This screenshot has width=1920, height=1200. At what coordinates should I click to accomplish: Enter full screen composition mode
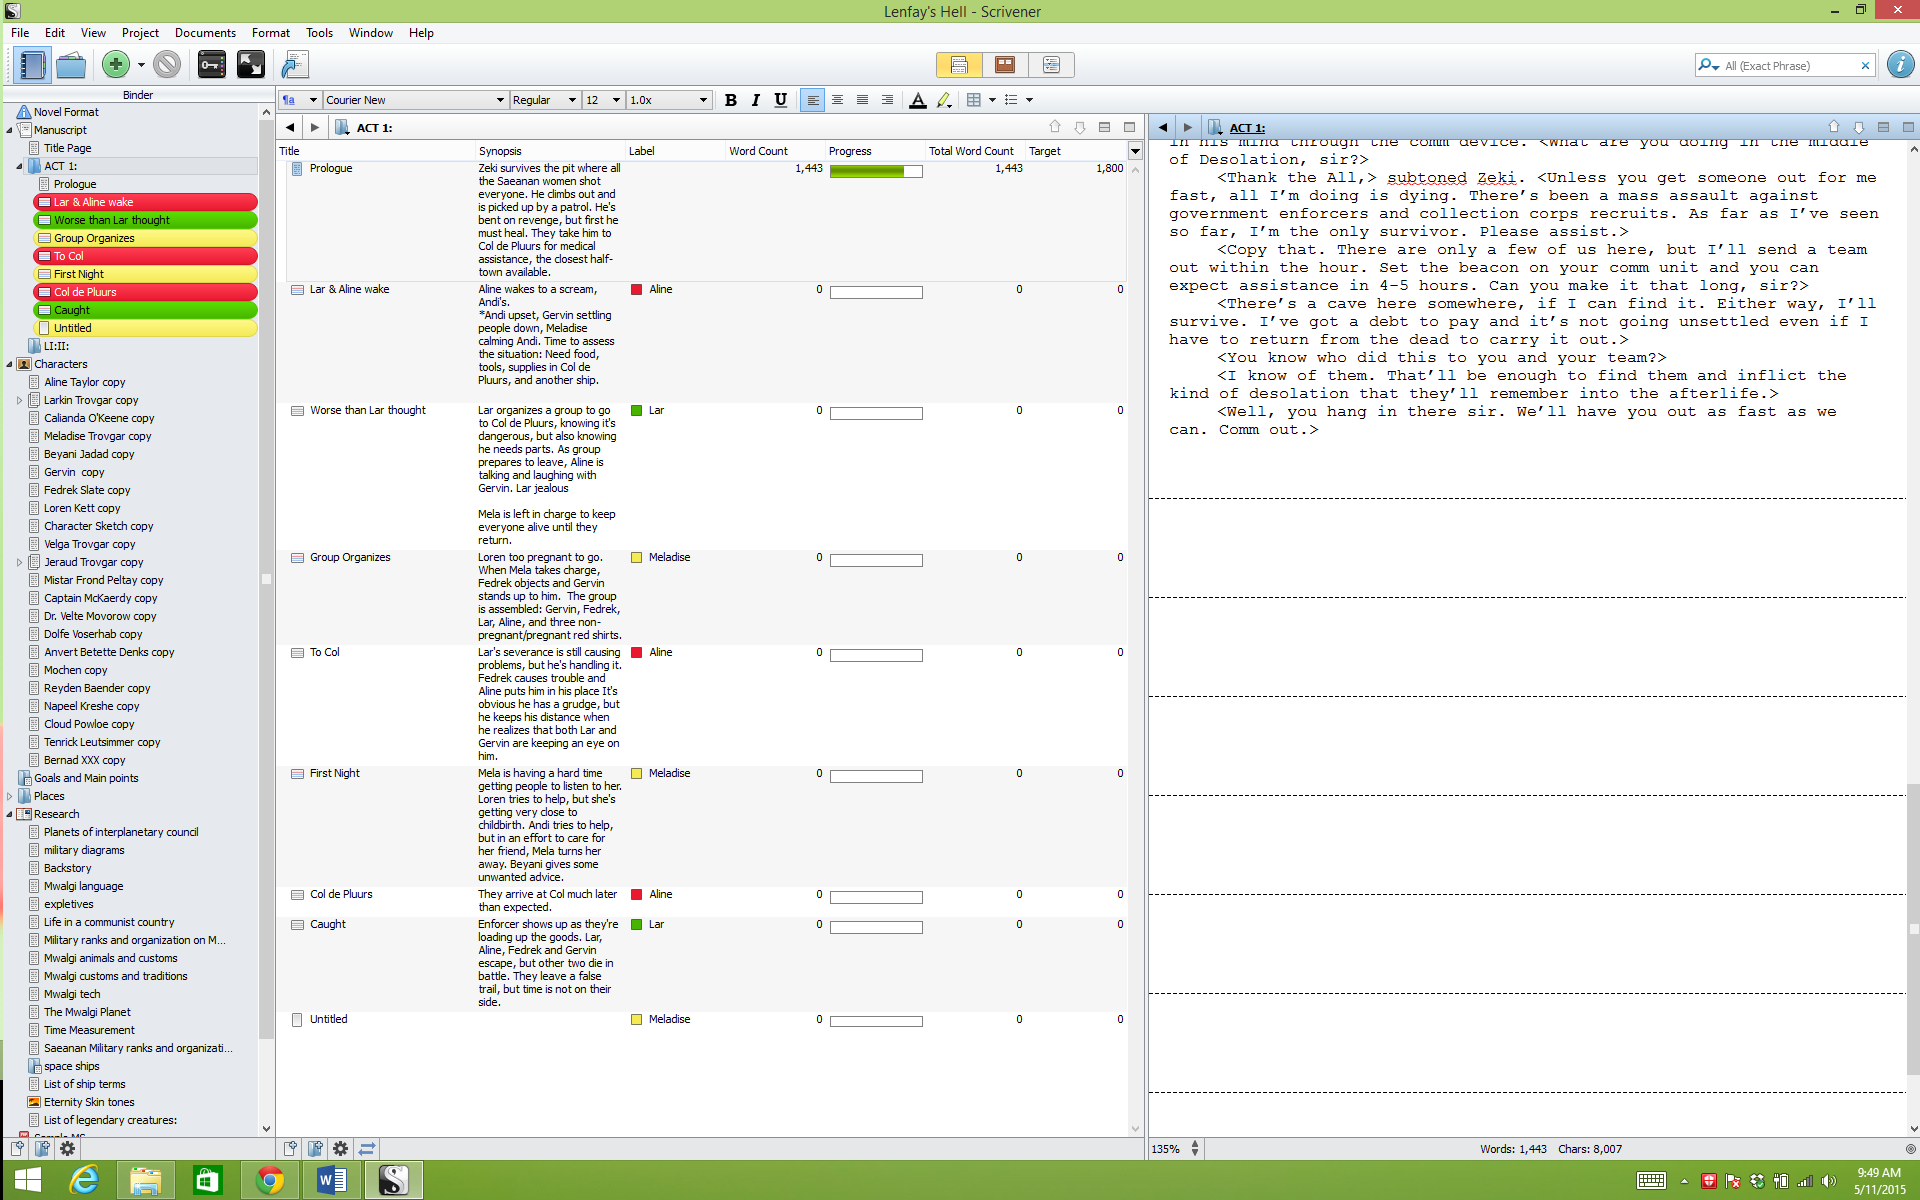click(250, 65)
